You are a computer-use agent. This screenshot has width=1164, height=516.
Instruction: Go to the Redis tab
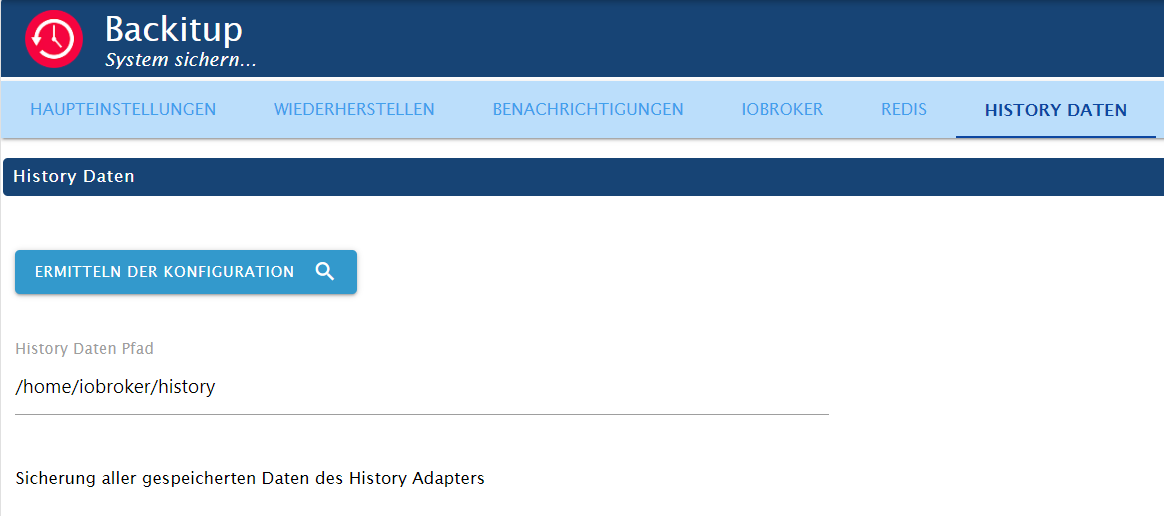tap(904, 110)
